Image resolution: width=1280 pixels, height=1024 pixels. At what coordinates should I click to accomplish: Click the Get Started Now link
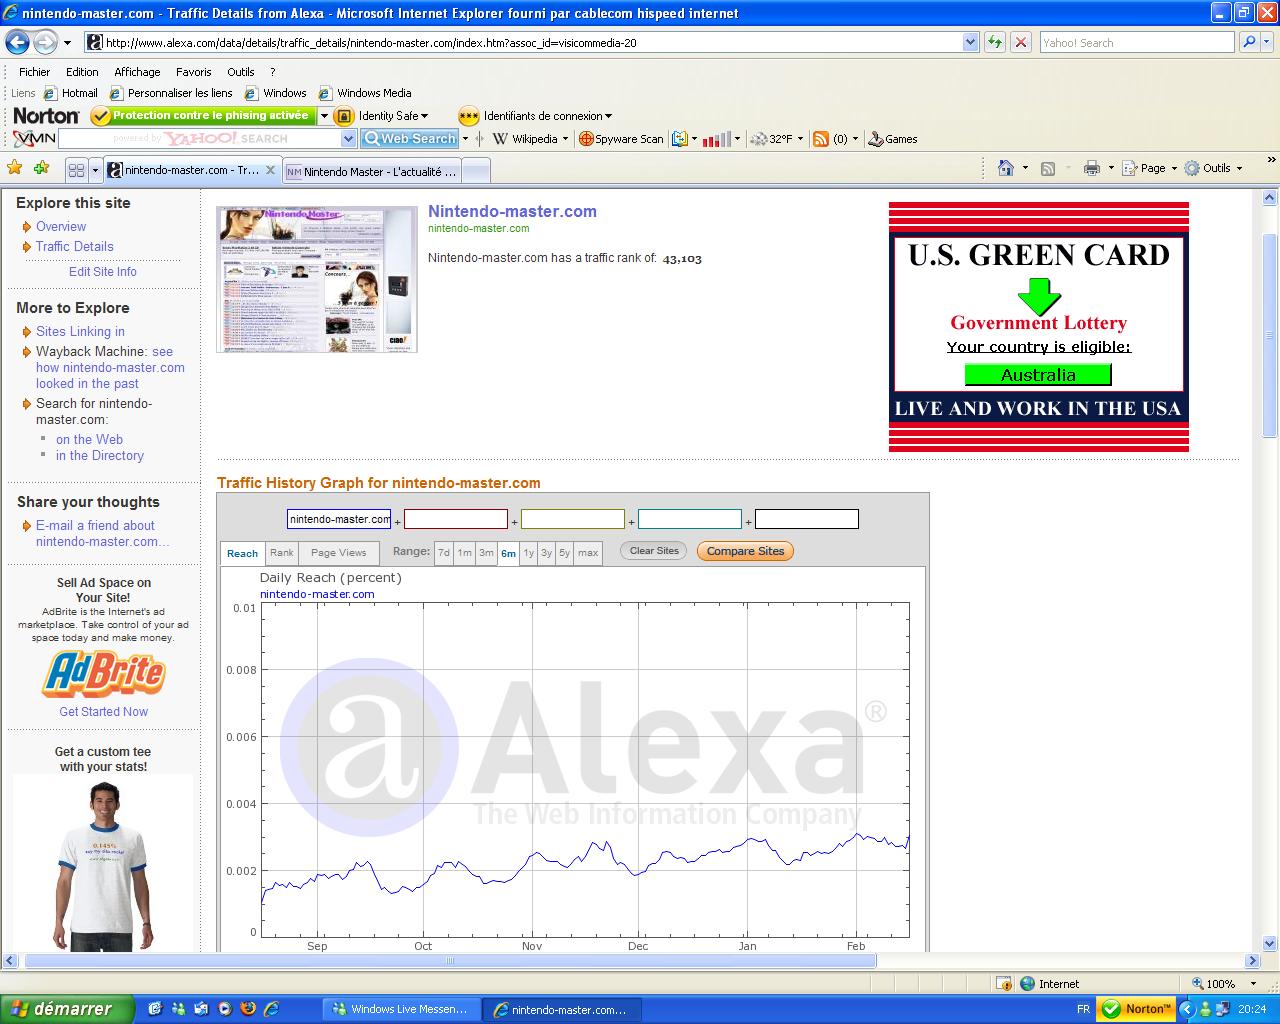tap(103, 711)
